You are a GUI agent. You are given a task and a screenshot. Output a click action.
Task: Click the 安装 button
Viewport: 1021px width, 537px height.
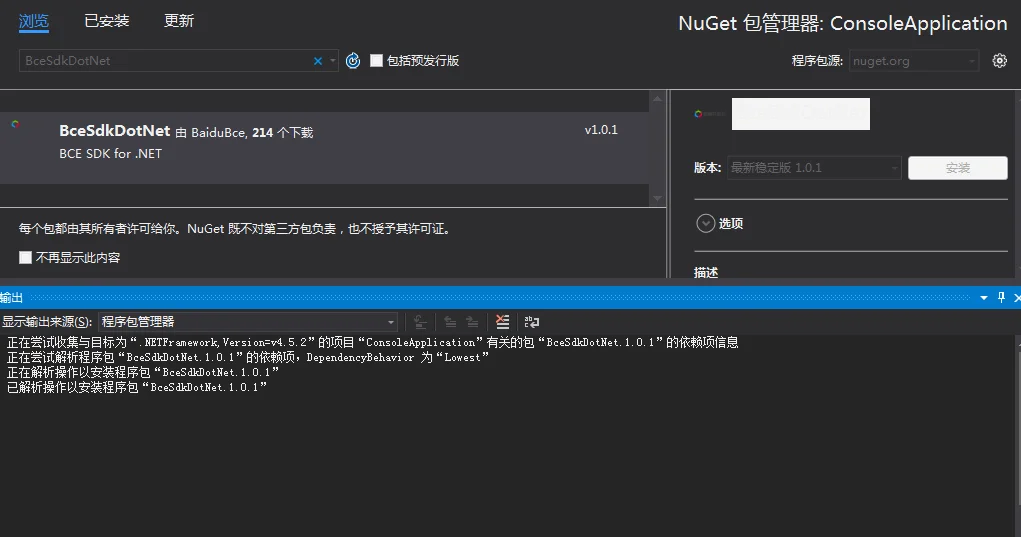click(958, 168)
